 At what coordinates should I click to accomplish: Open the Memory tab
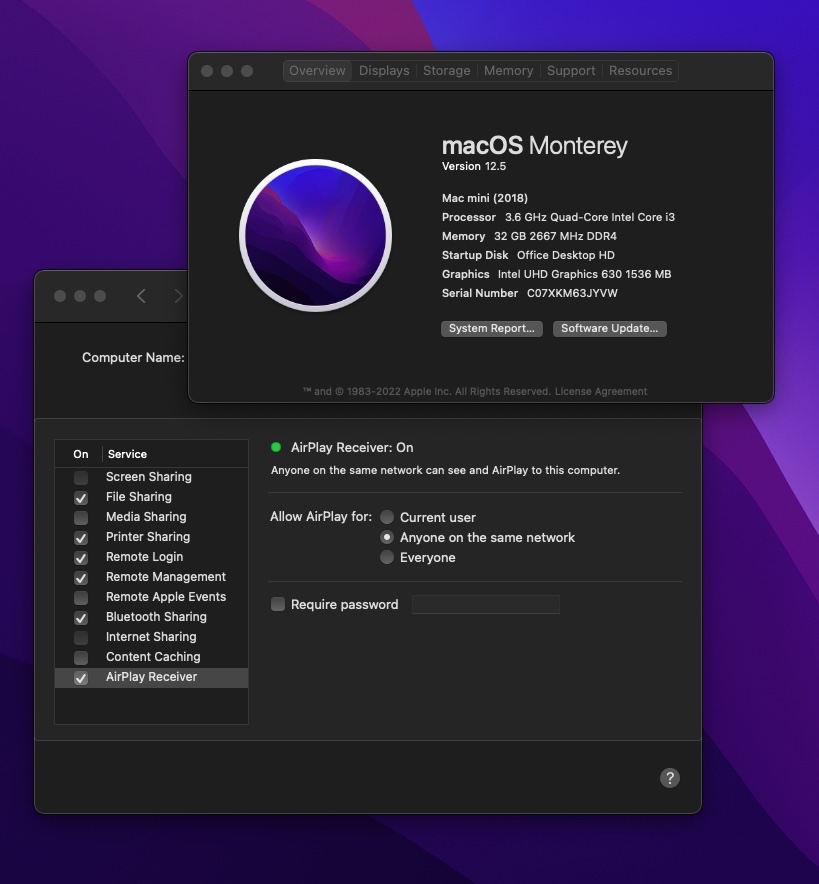tap(508, 70)
